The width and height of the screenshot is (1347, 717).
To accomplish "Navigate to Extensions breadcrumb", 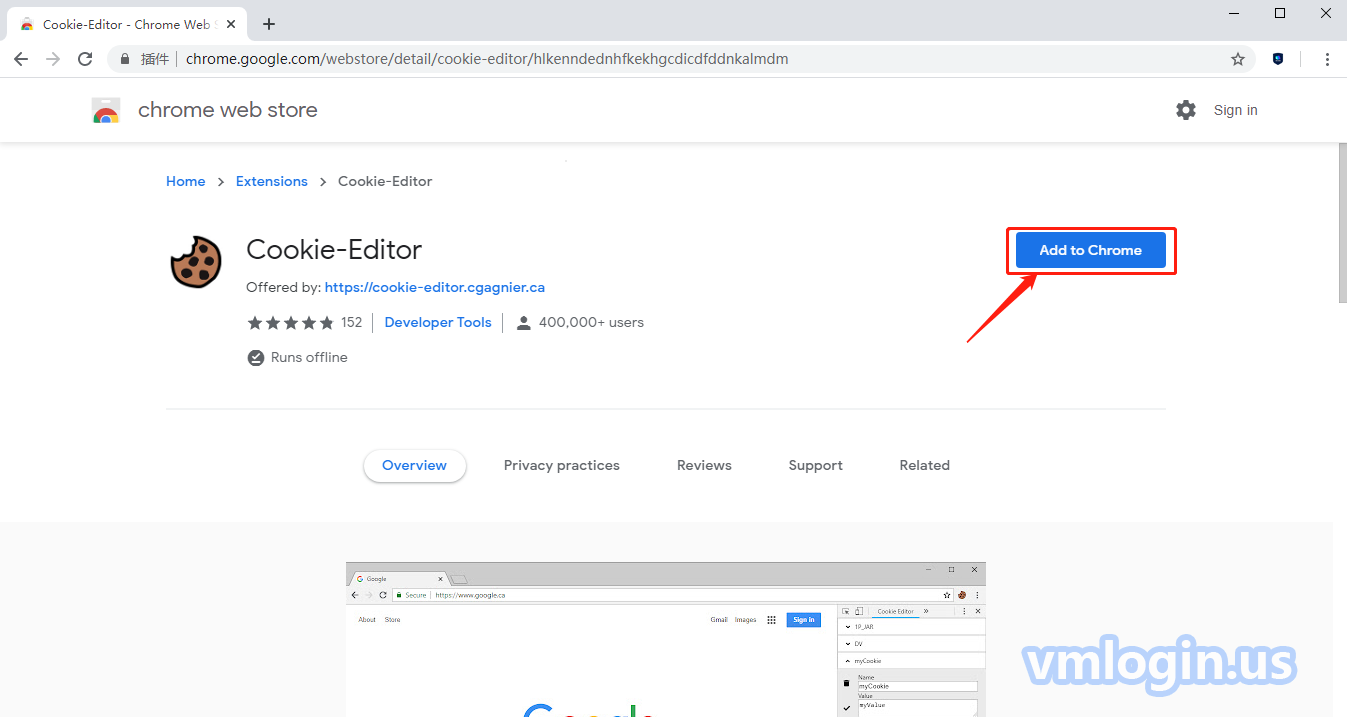I will pos(271,181).
